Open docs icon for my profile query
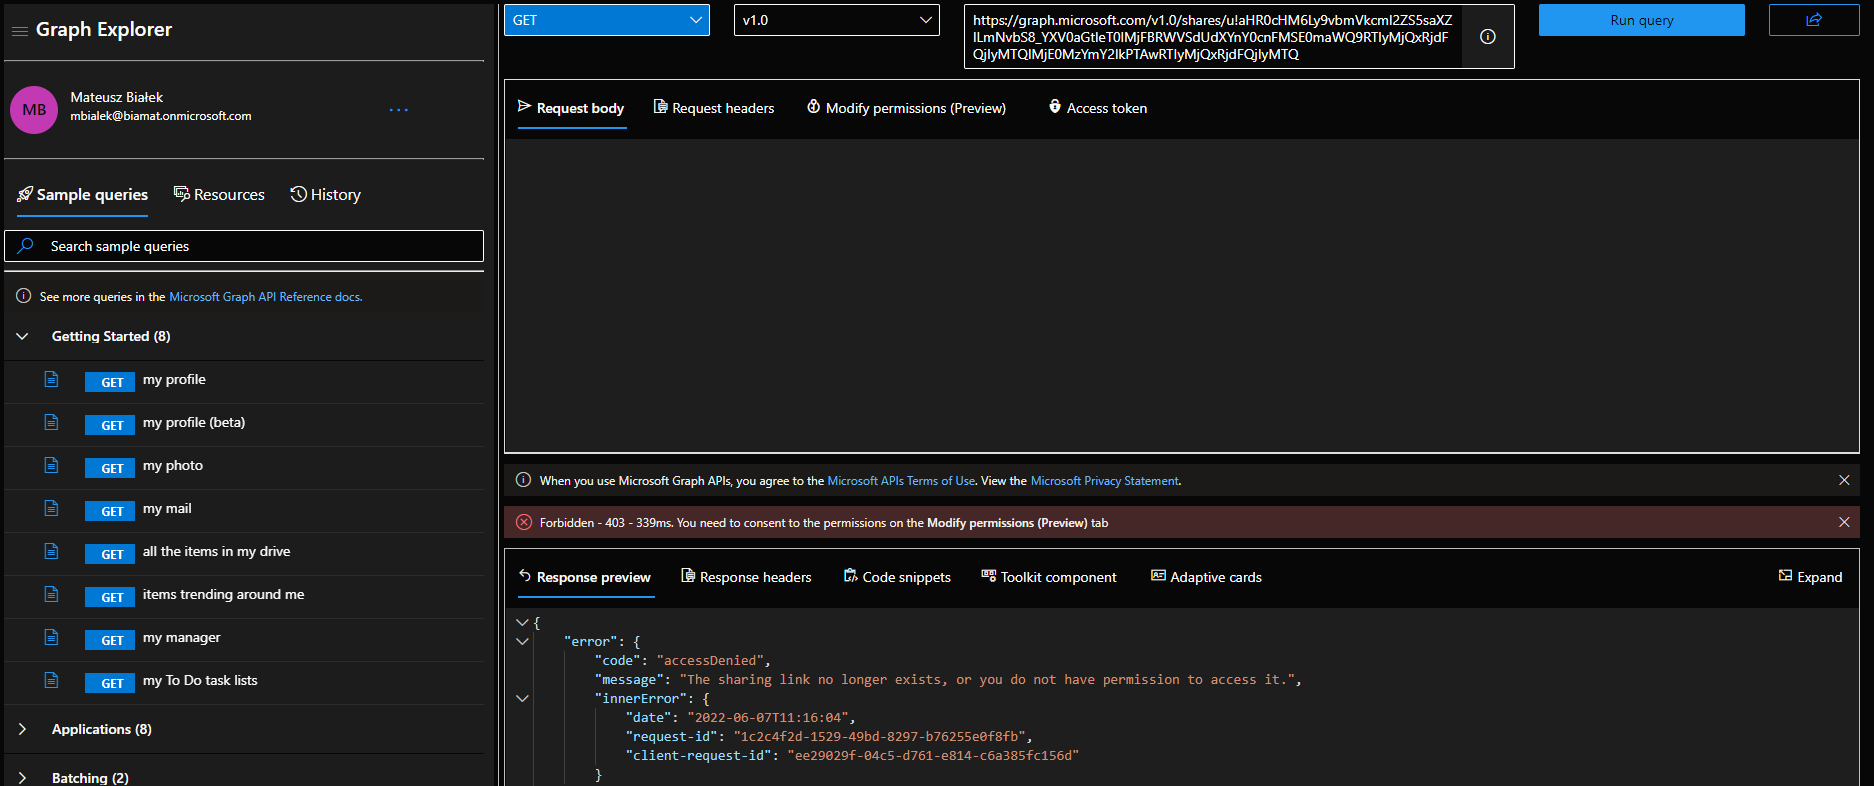The image size is (1874, 786). pos(51,379)
